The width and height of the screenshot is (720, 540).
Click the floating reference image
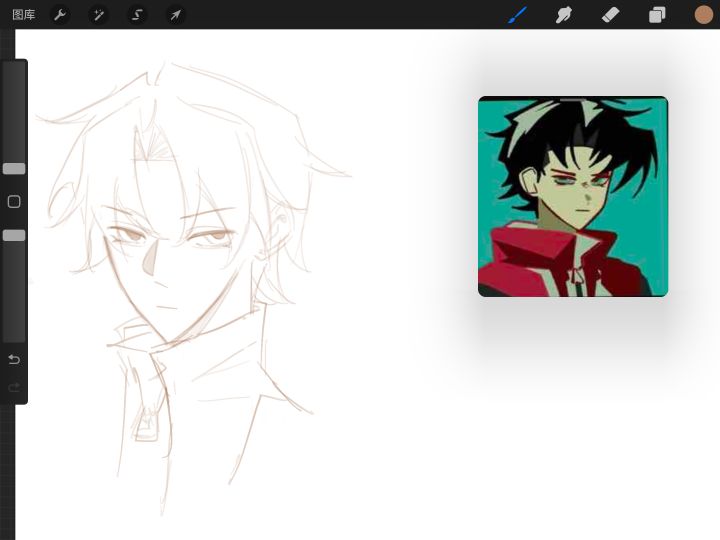click(573, 197)
